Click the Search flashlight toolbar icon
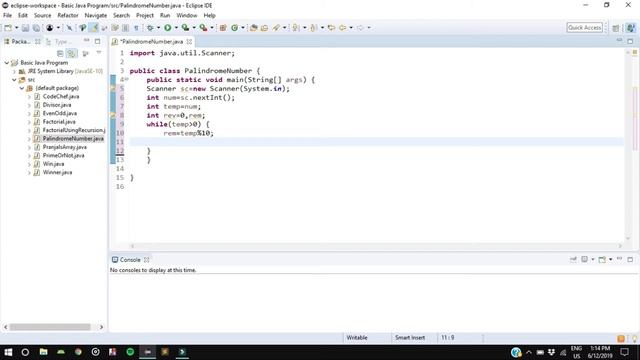The height and width of the screenshot is (360, 640). (276, 28)
